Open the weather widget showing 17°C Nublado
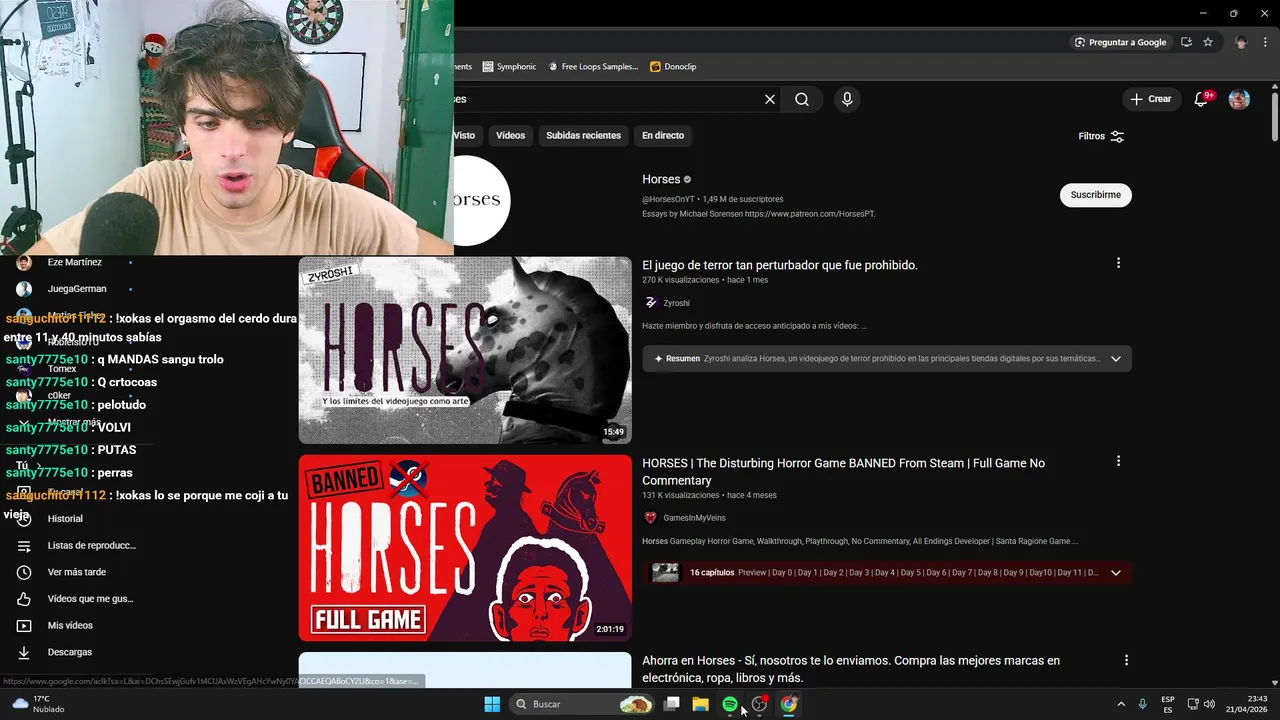1280x720 pixels. pyautogui.click(x=40, y=704)
